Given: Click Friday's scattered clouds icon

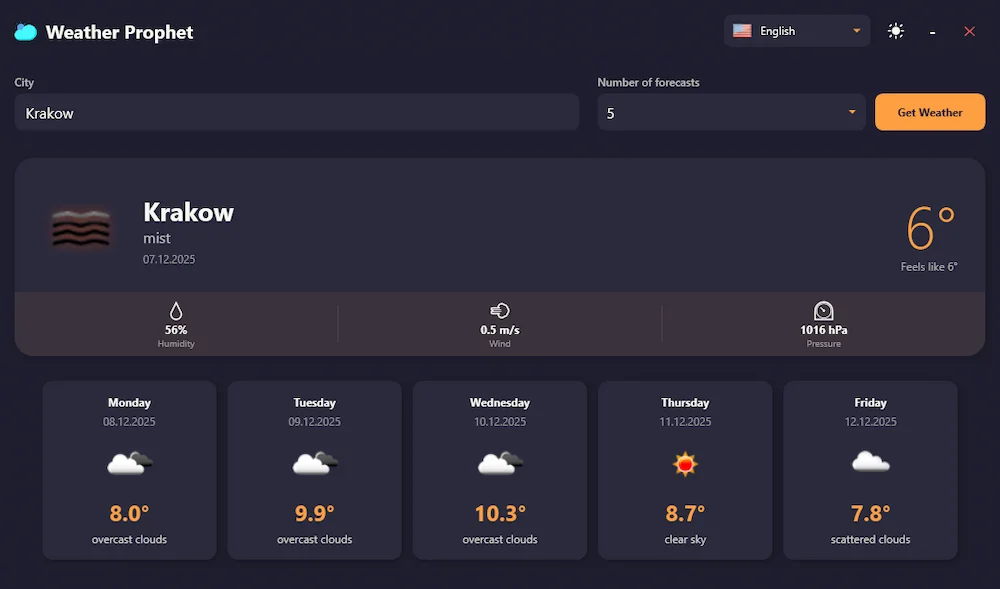Looking at the screenshot, I should (x=869, y=462).
